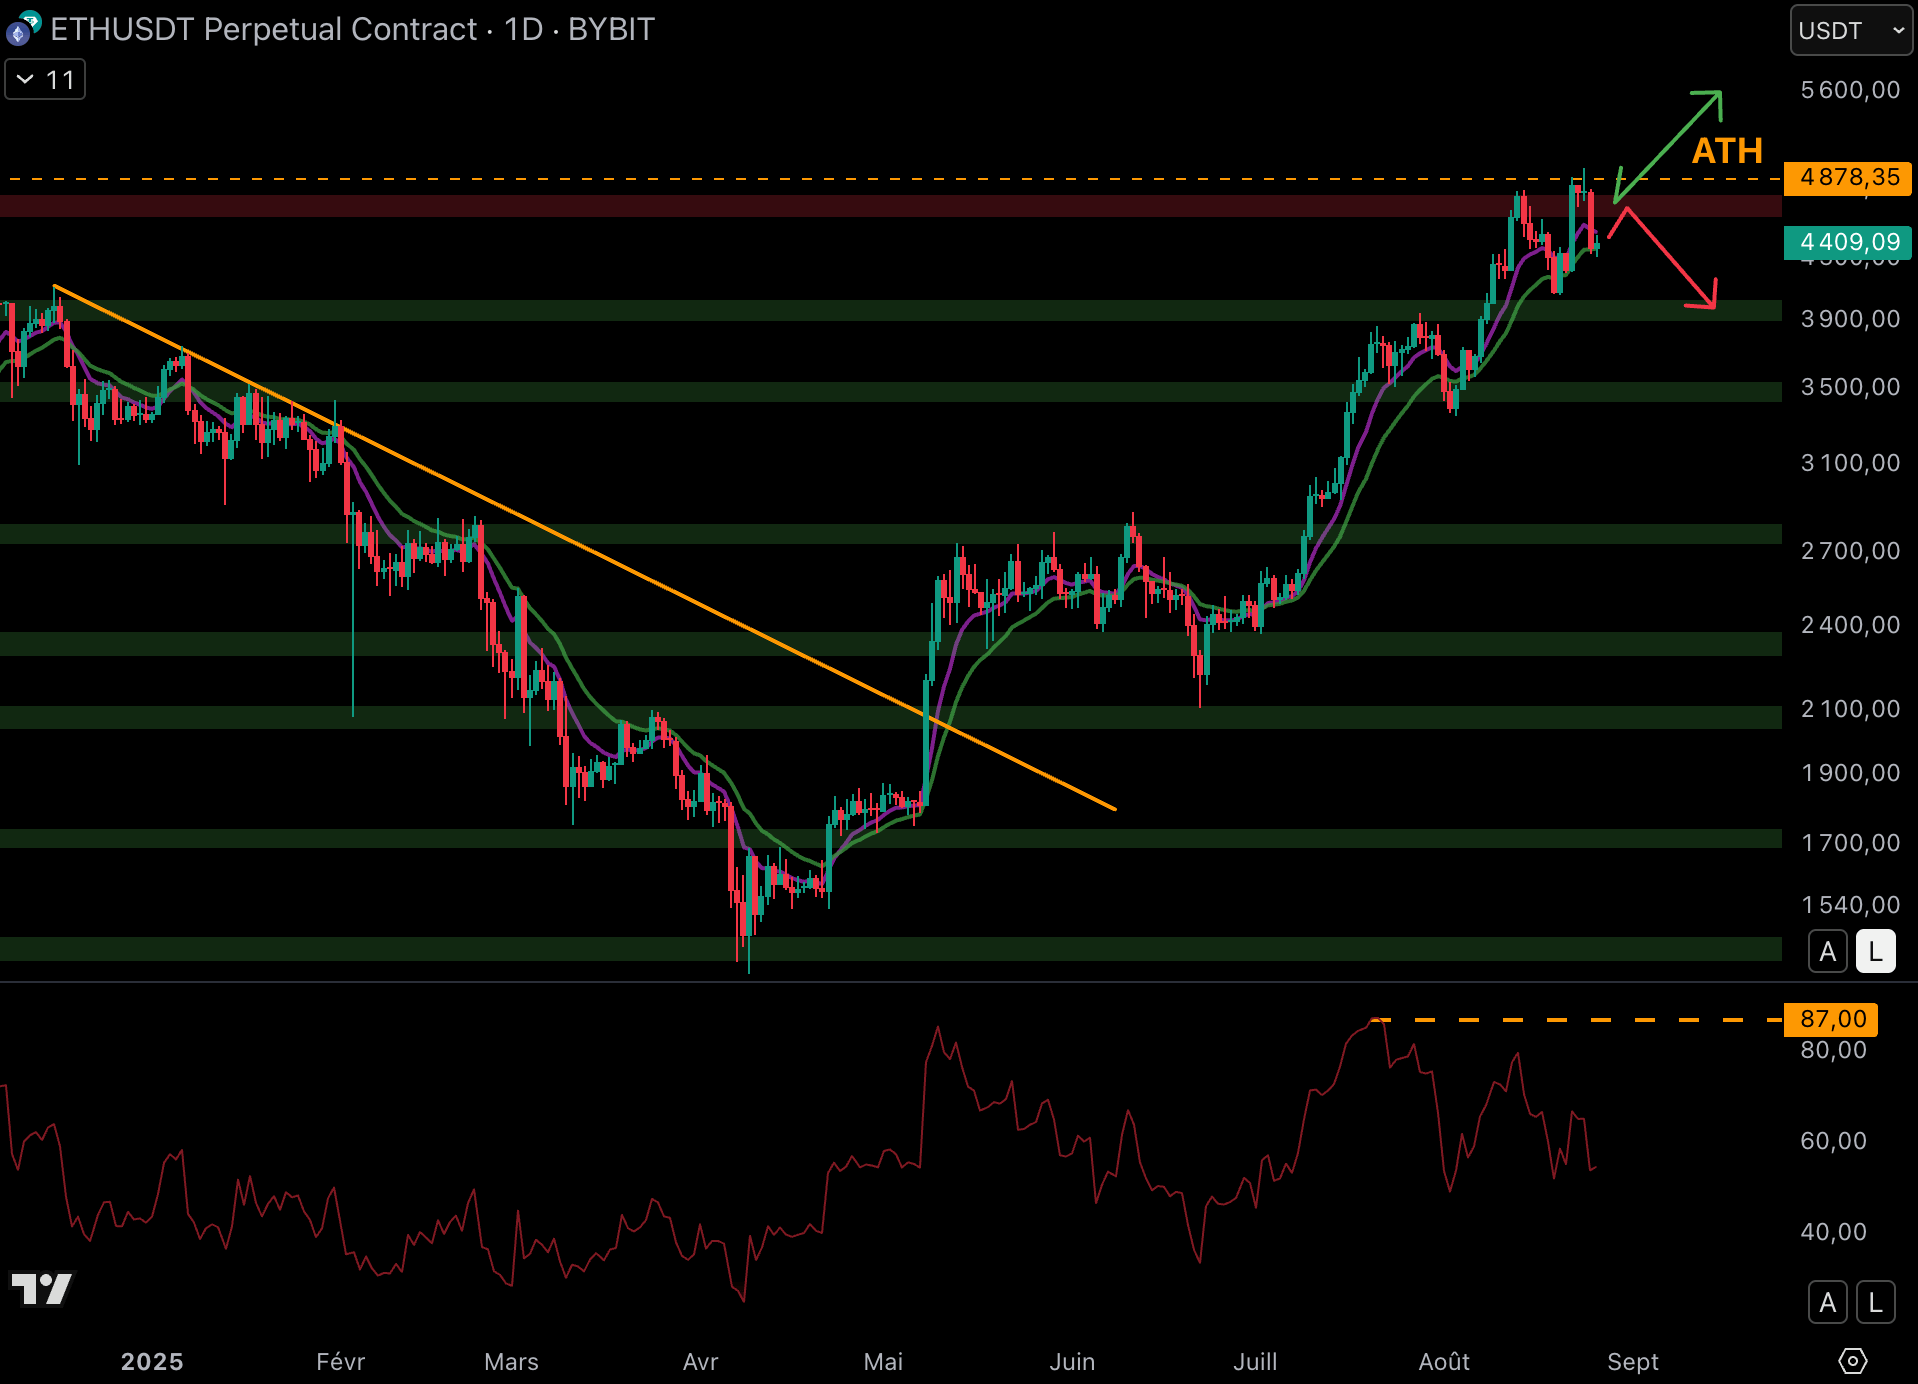Viewport: 1918px width, 1384px height.
Task: Click the ETHUSDT Perpetual Contract title
Action: coord(263,29)
